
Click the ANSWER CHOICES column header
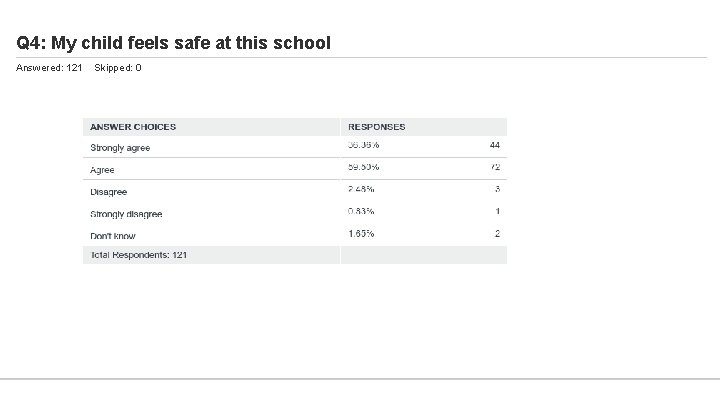tap(133, 127)
